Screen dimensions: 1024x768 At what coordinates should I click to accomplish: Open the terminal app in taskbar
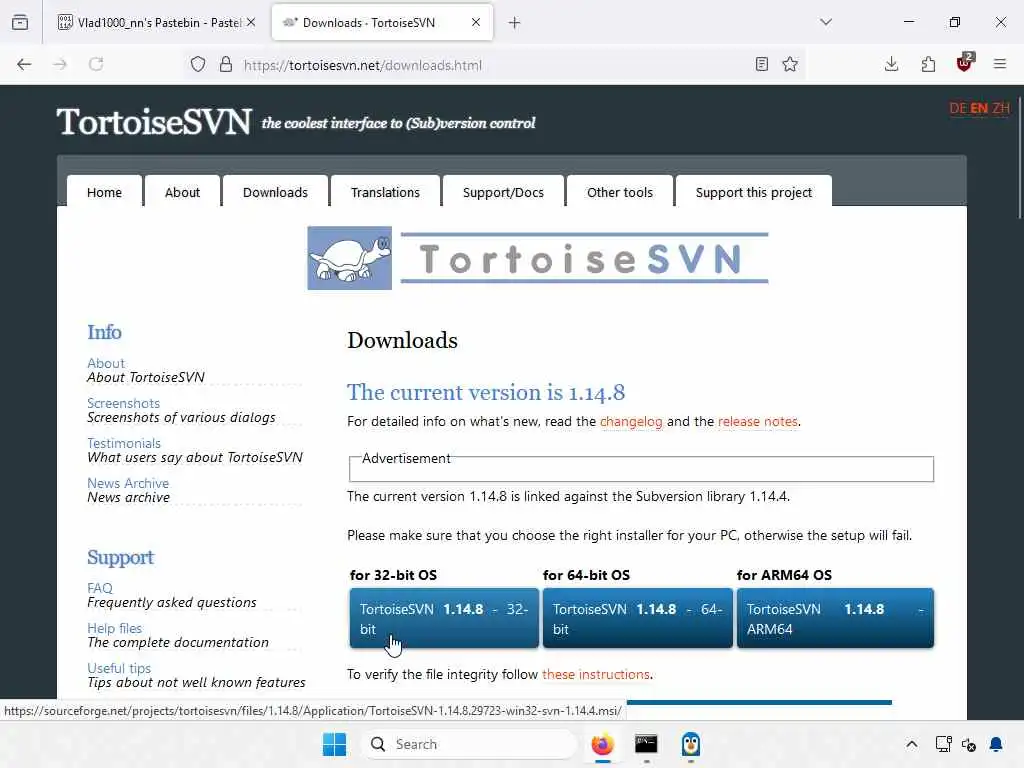pyautogui.click(x=647, y=744)
